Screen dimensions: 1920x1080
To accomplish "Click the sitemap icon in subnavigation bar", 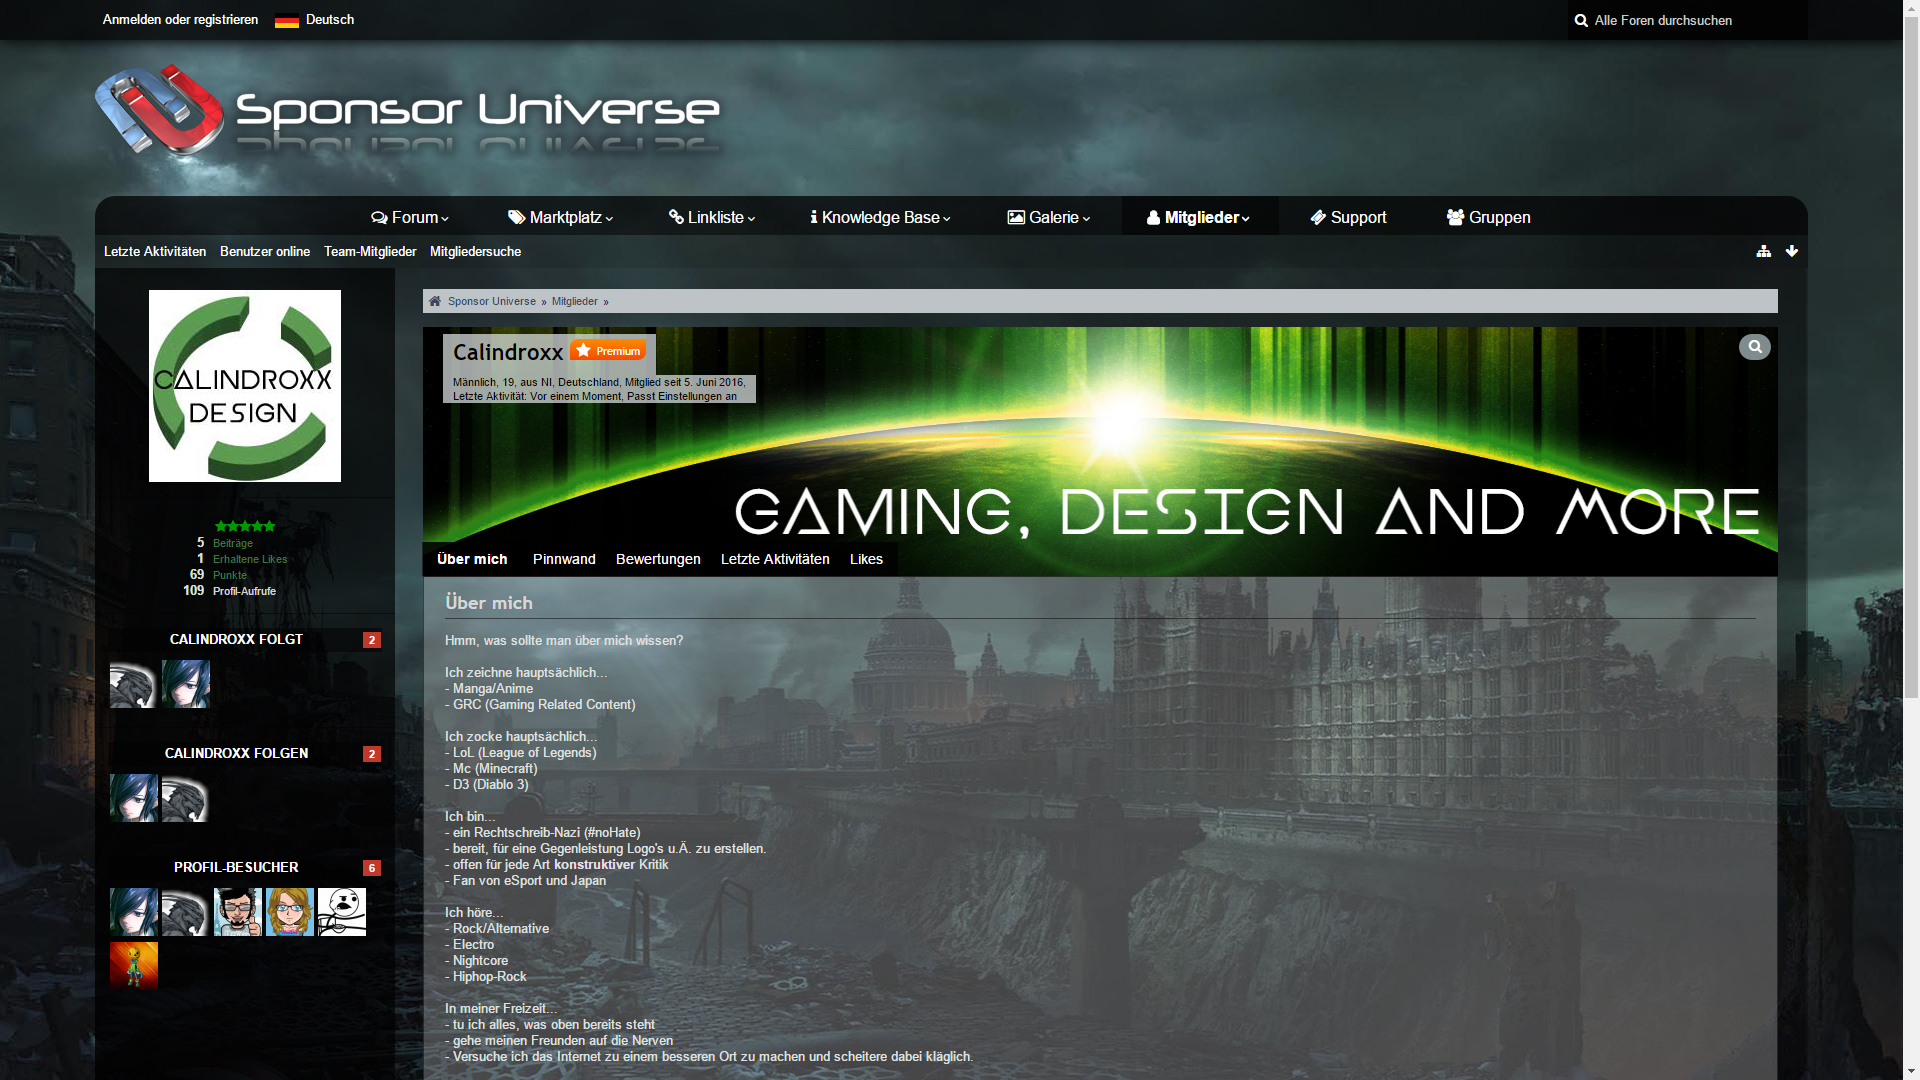I will pyautogui.click(x=1763, y=251).
